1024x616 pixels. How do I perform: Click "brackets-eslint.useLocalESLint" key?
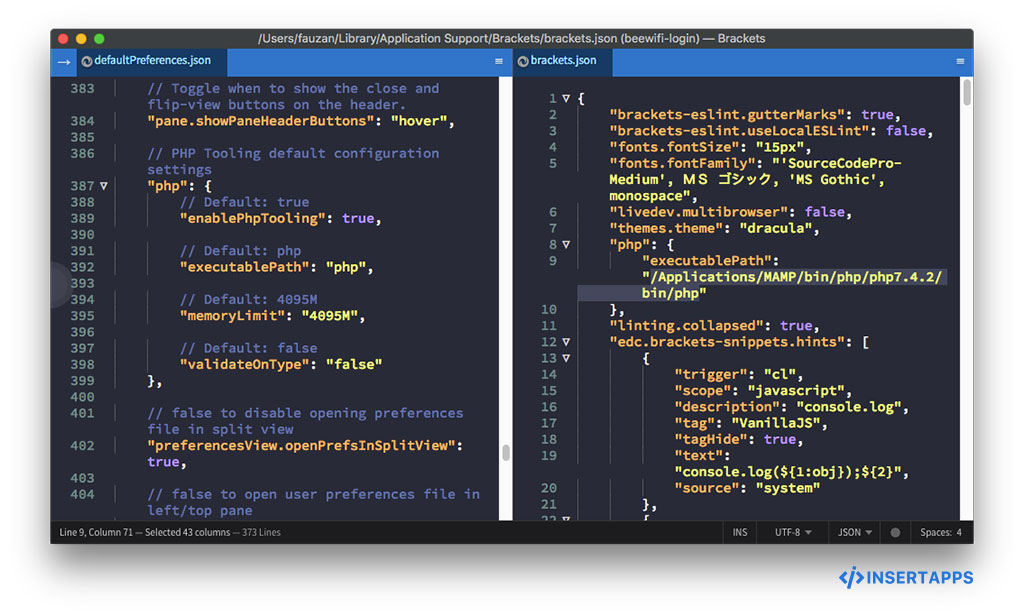coord(739,131)
